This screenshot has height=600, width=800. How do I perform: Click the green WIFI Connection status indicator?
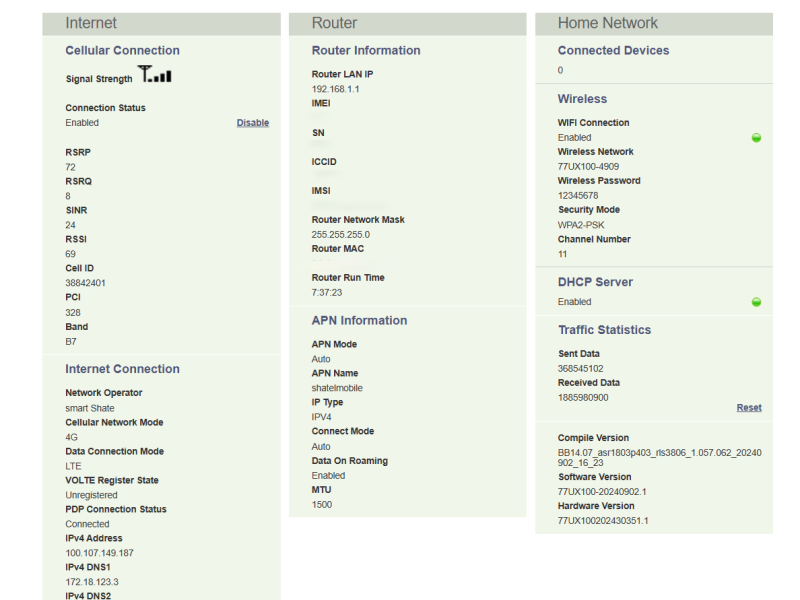756,138
